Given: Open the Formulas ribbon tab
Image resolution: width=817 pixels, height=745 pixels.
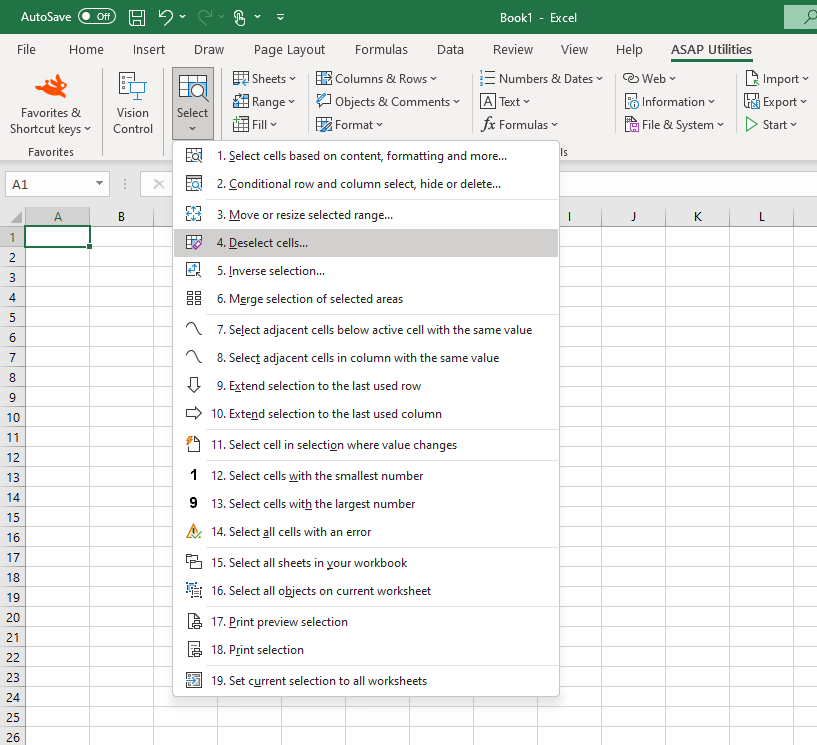Looking at the screenshot, I should (x=381, y=50).
